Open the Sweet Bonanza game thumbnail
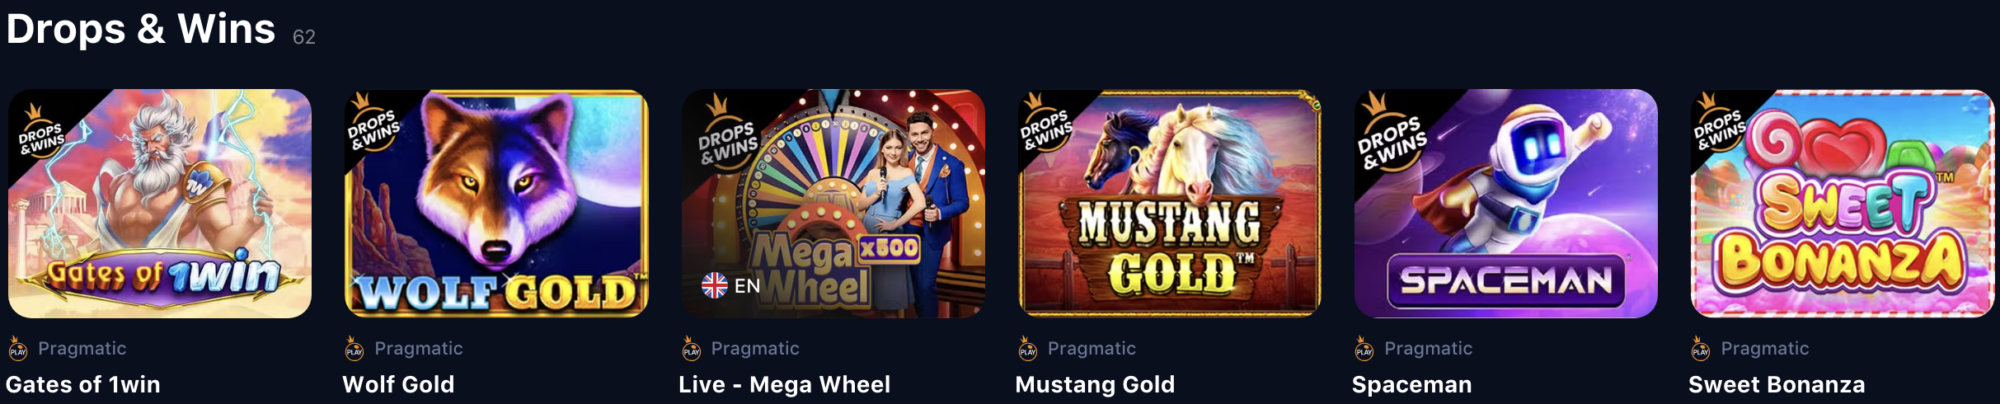This screenshot has height=404, width=2000. click(1842, 203)
